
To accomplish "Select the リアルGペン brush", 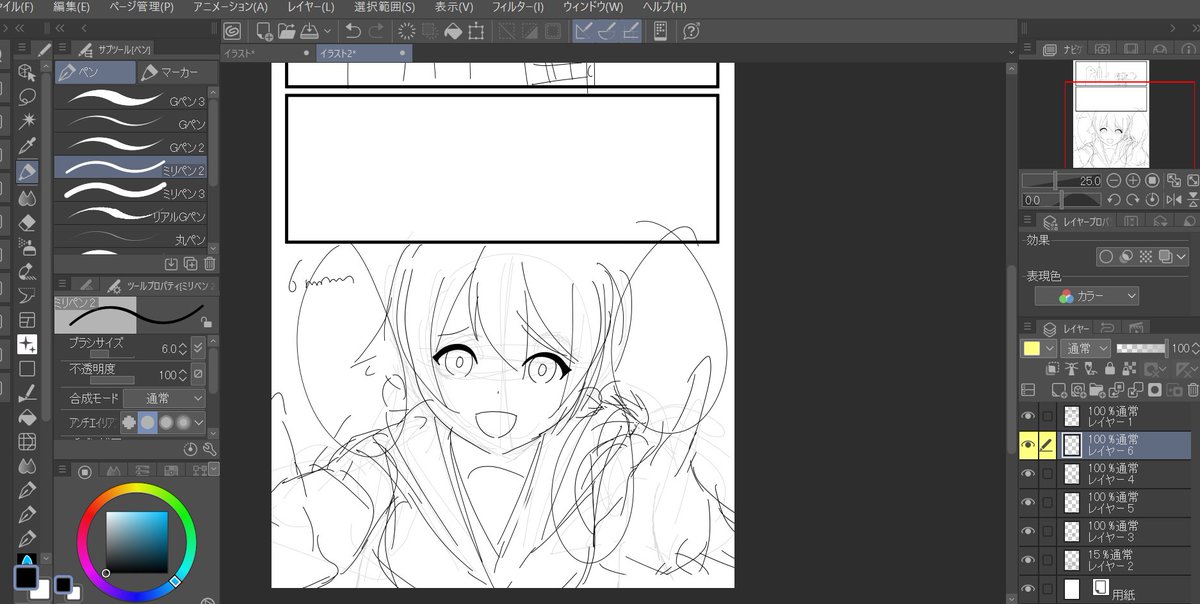I will coord(131,215).
